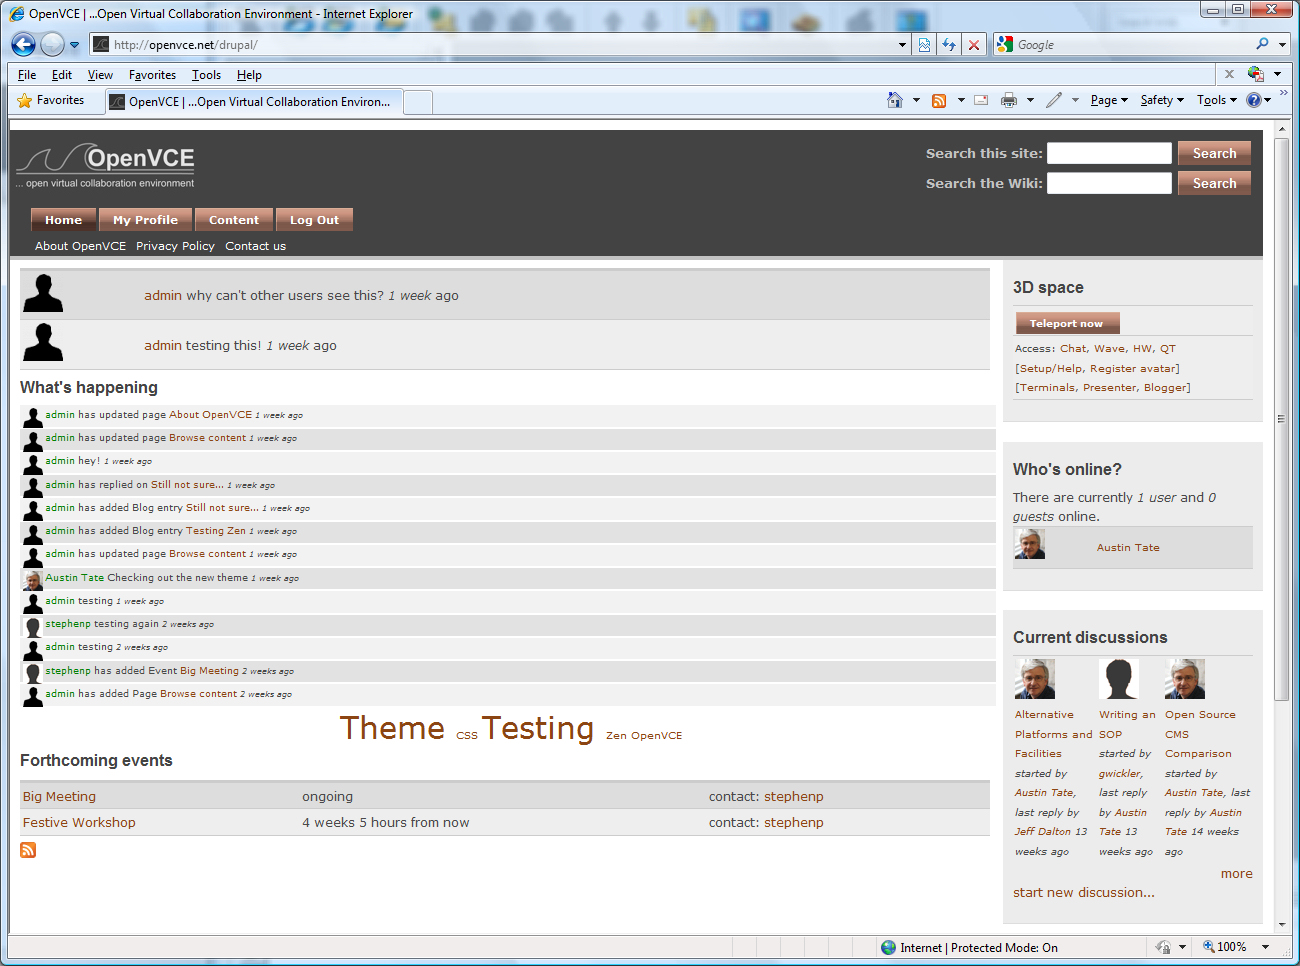Click the PDF converter toolbar icon
The height and width of the screenshot is (966, 1300).
coord(1256,74)
